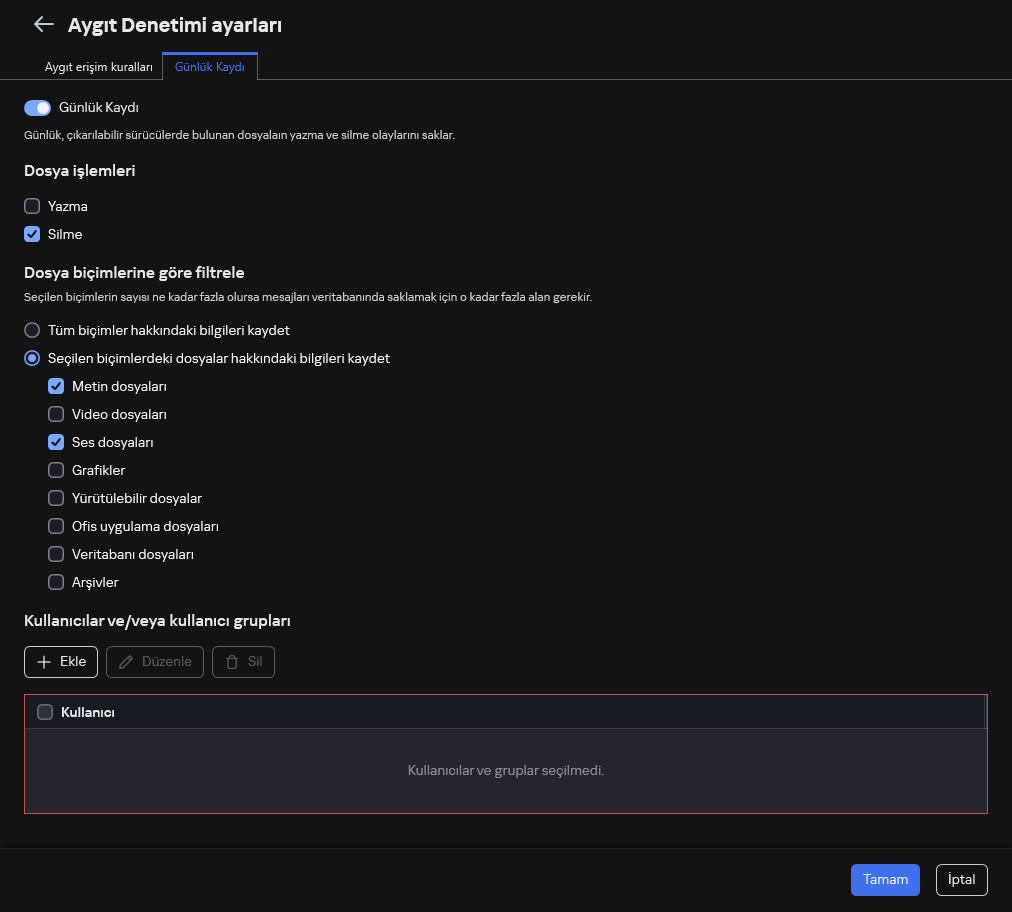Check Yürütülebilir dosyalar checkbox
Screen dimensions: 1012x912
tap(56, 498)
